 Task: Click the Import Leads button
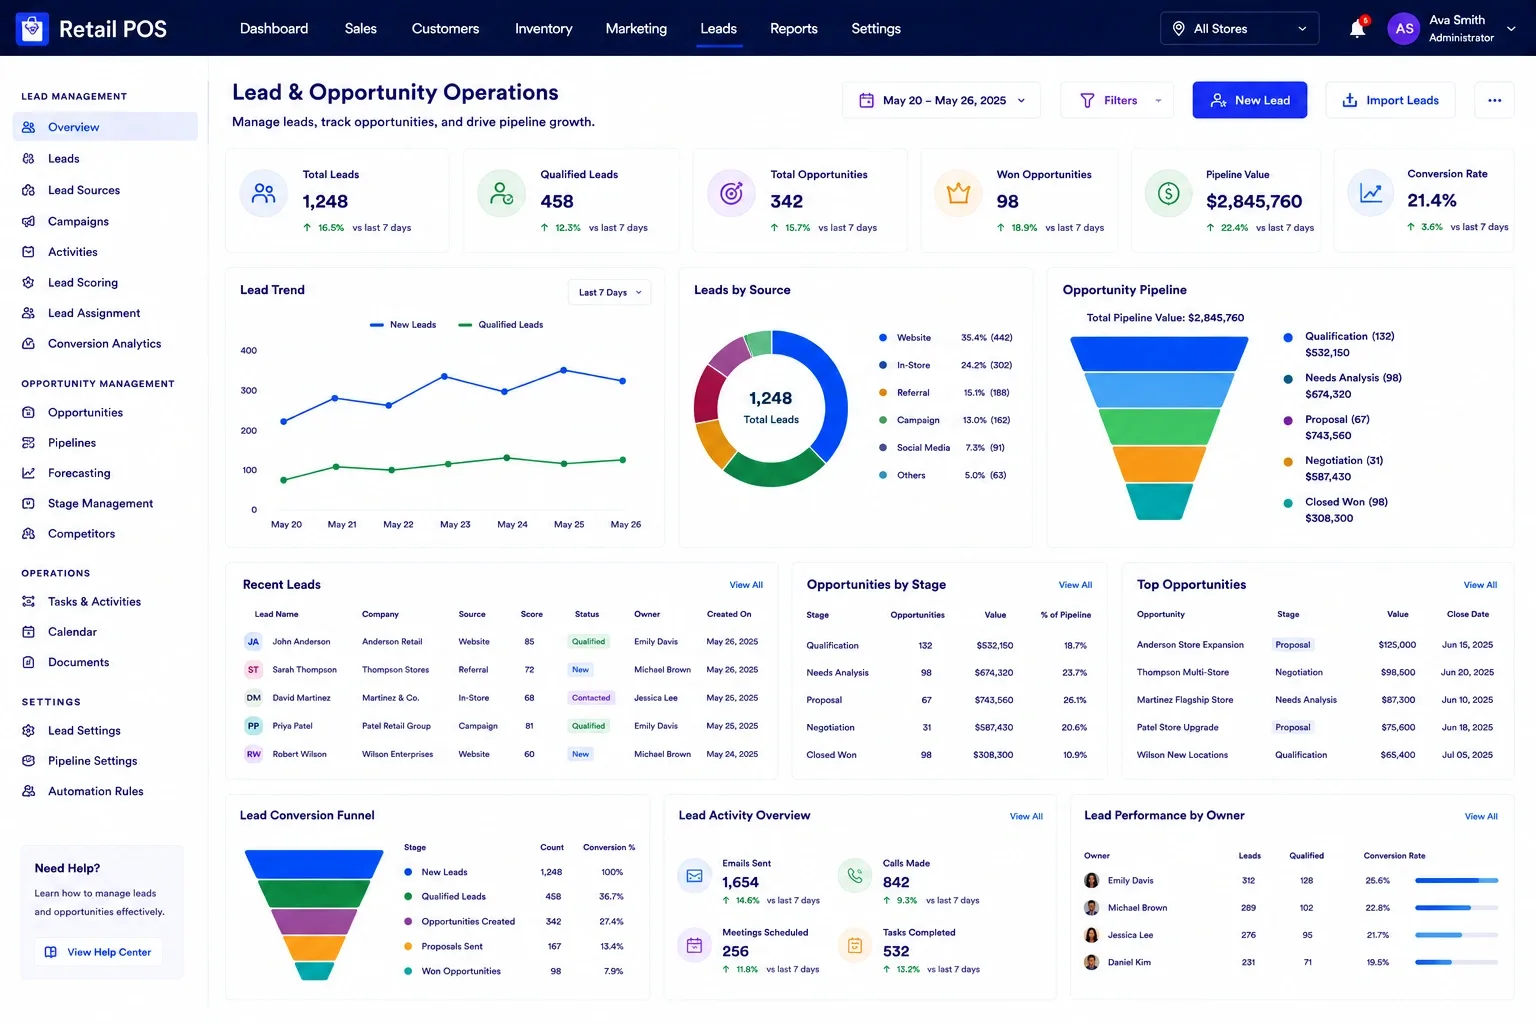[x=1390, y=100]
